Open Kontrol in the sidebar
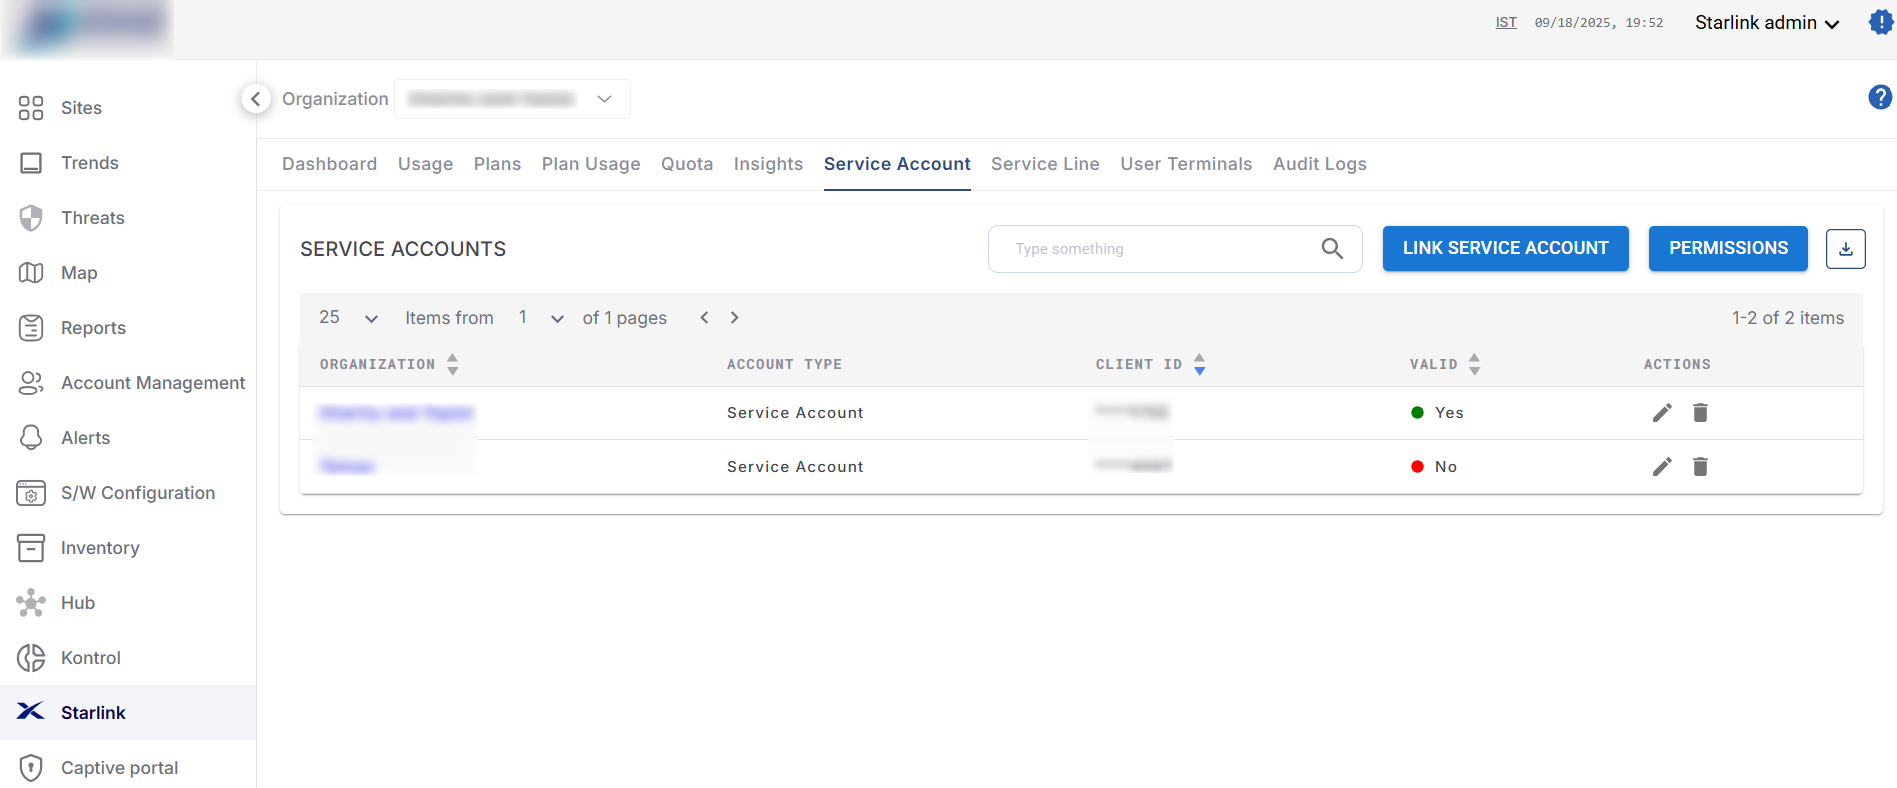This screenshot has width=1897, height=788. [x=90, y=658]
